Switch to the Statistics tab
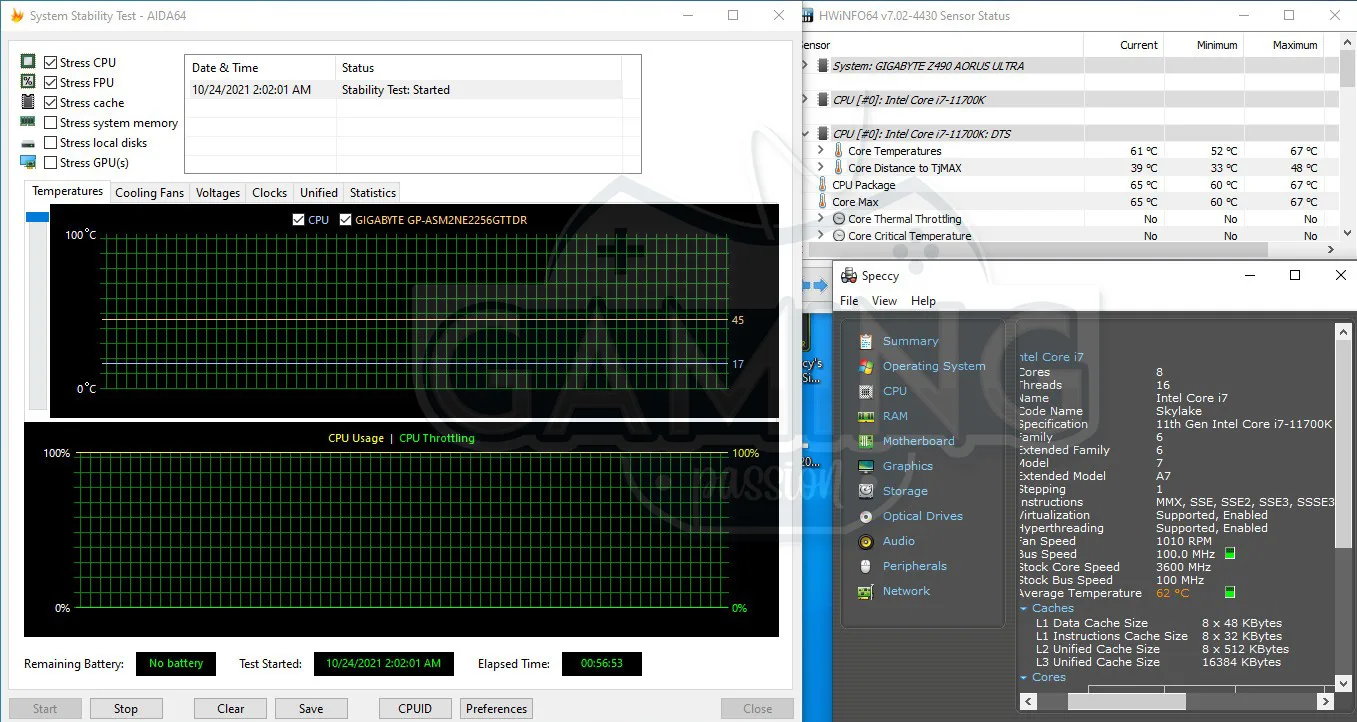This screenshot has width=1357, height=722. [x=373, y=193]
